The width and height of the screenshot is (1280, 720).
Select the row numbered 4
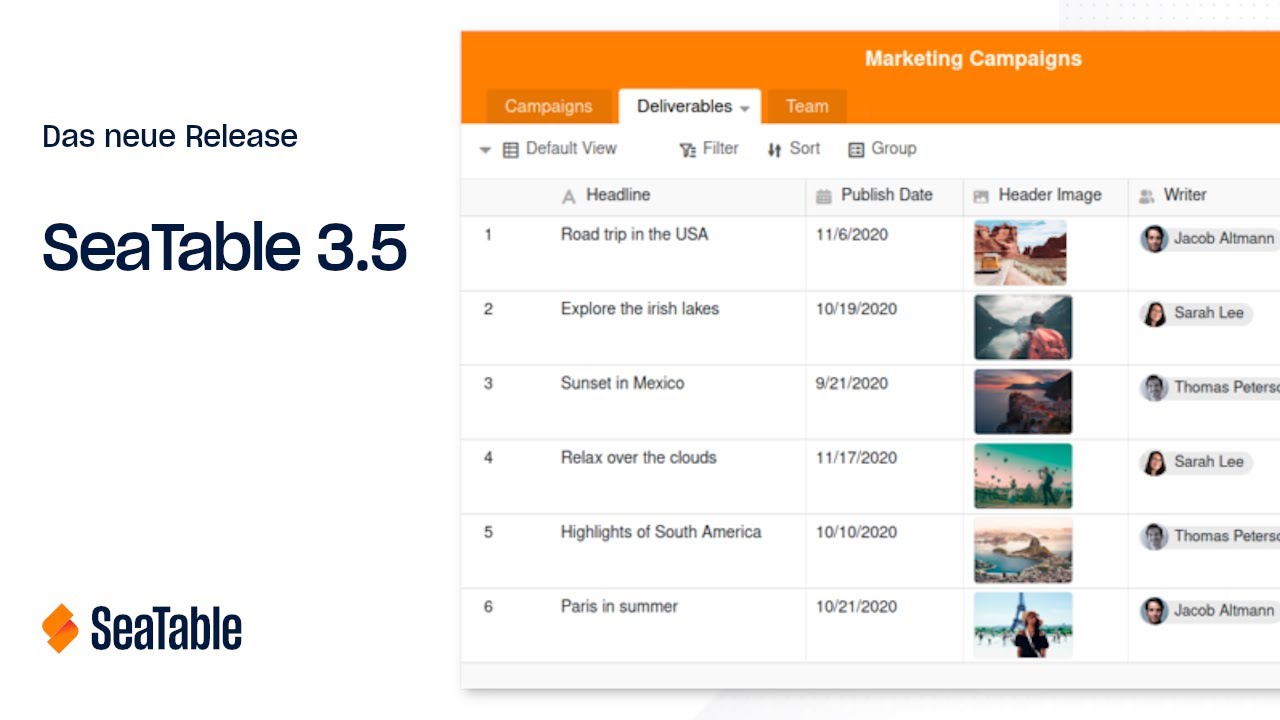[x=488, y=458]
